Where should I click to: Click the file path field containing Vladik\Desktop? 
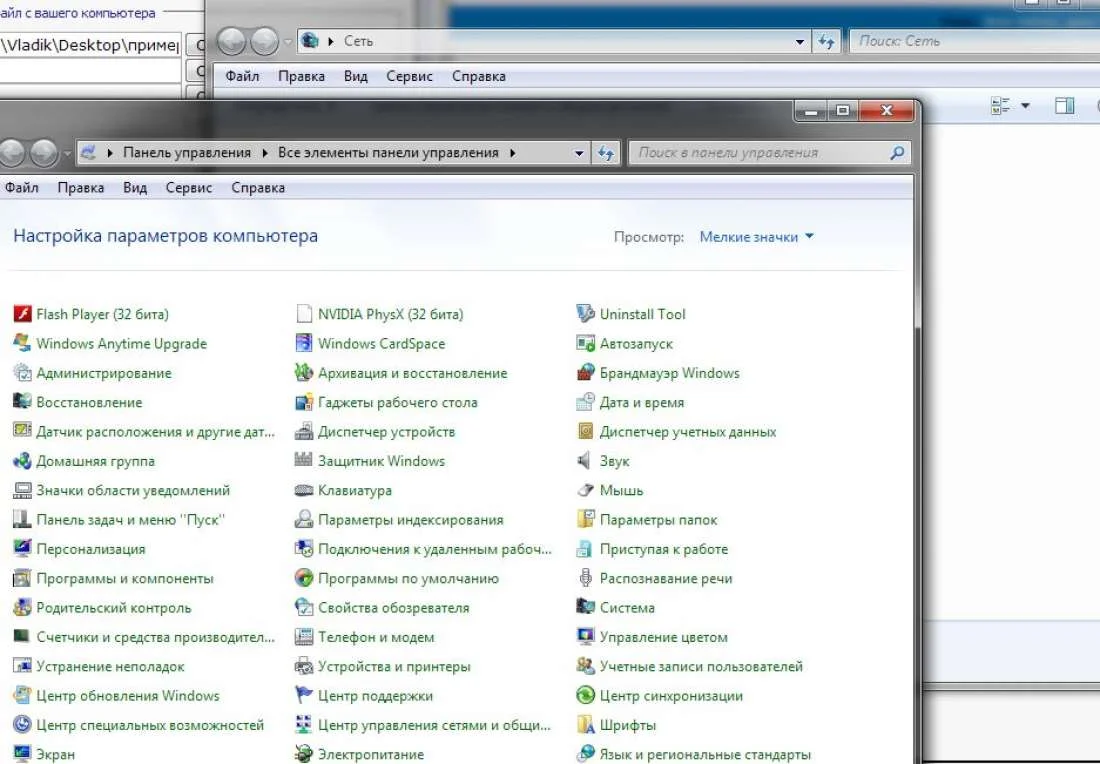(90, 45)
